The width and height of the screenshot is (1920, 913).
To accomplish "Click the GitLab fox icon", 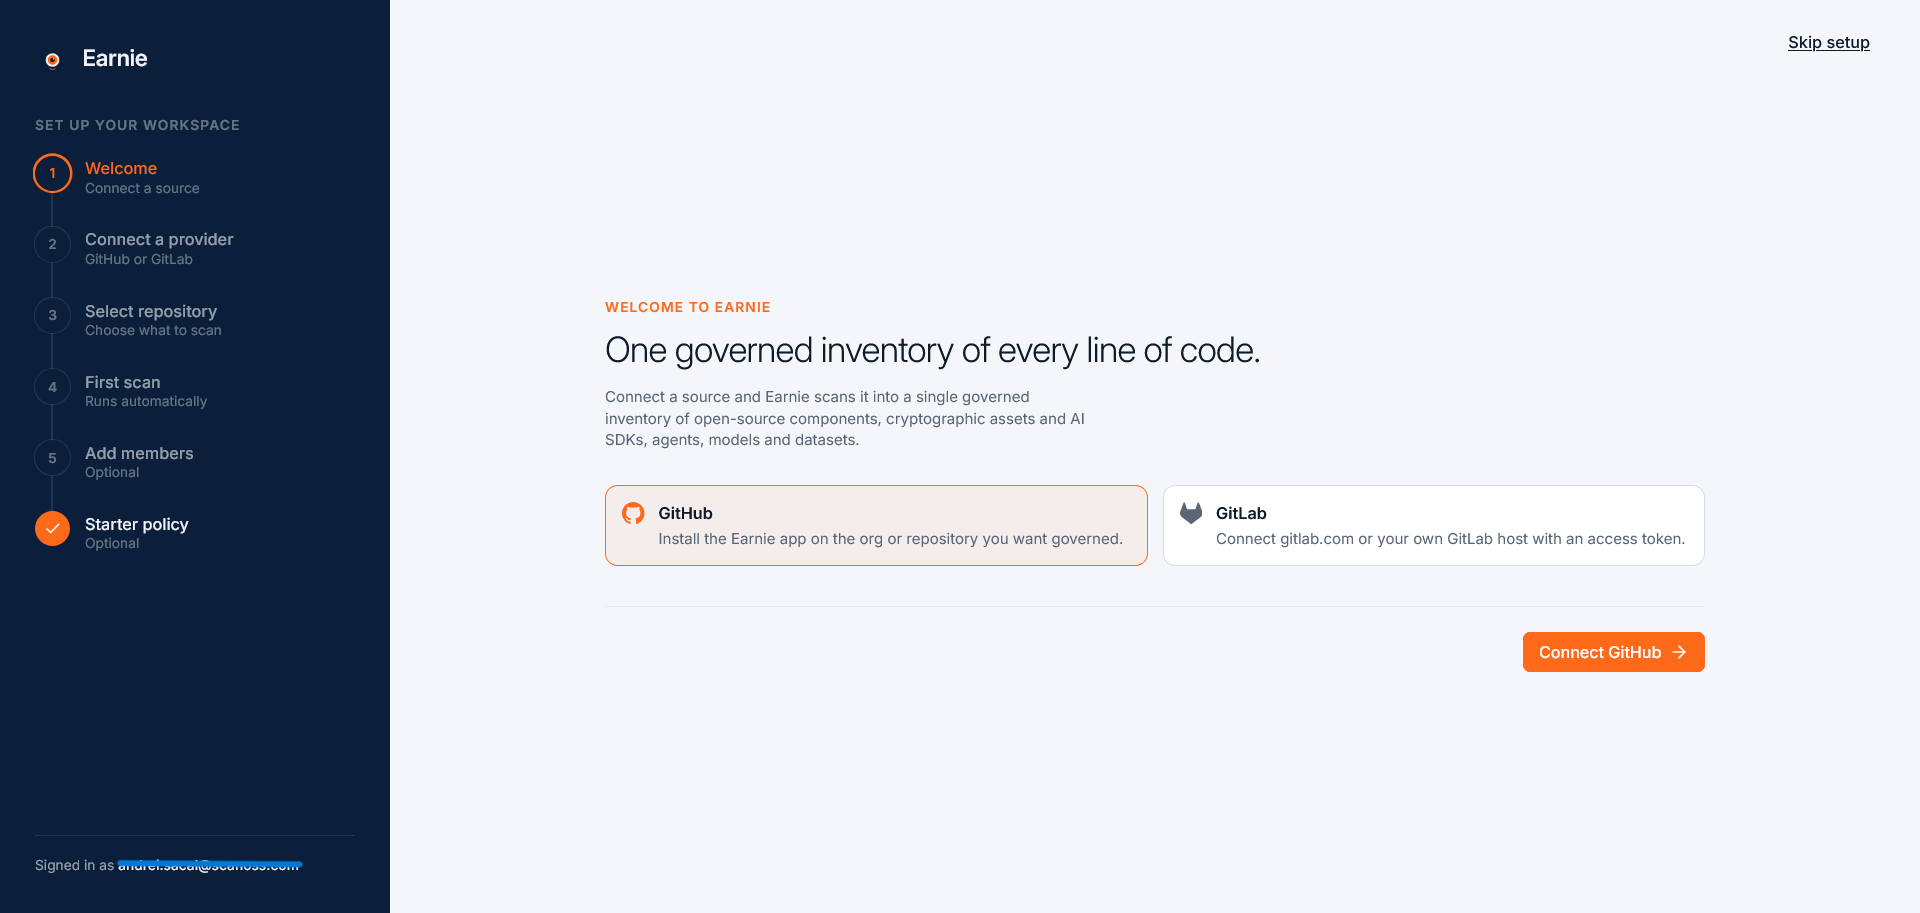I will [1191, 513].
